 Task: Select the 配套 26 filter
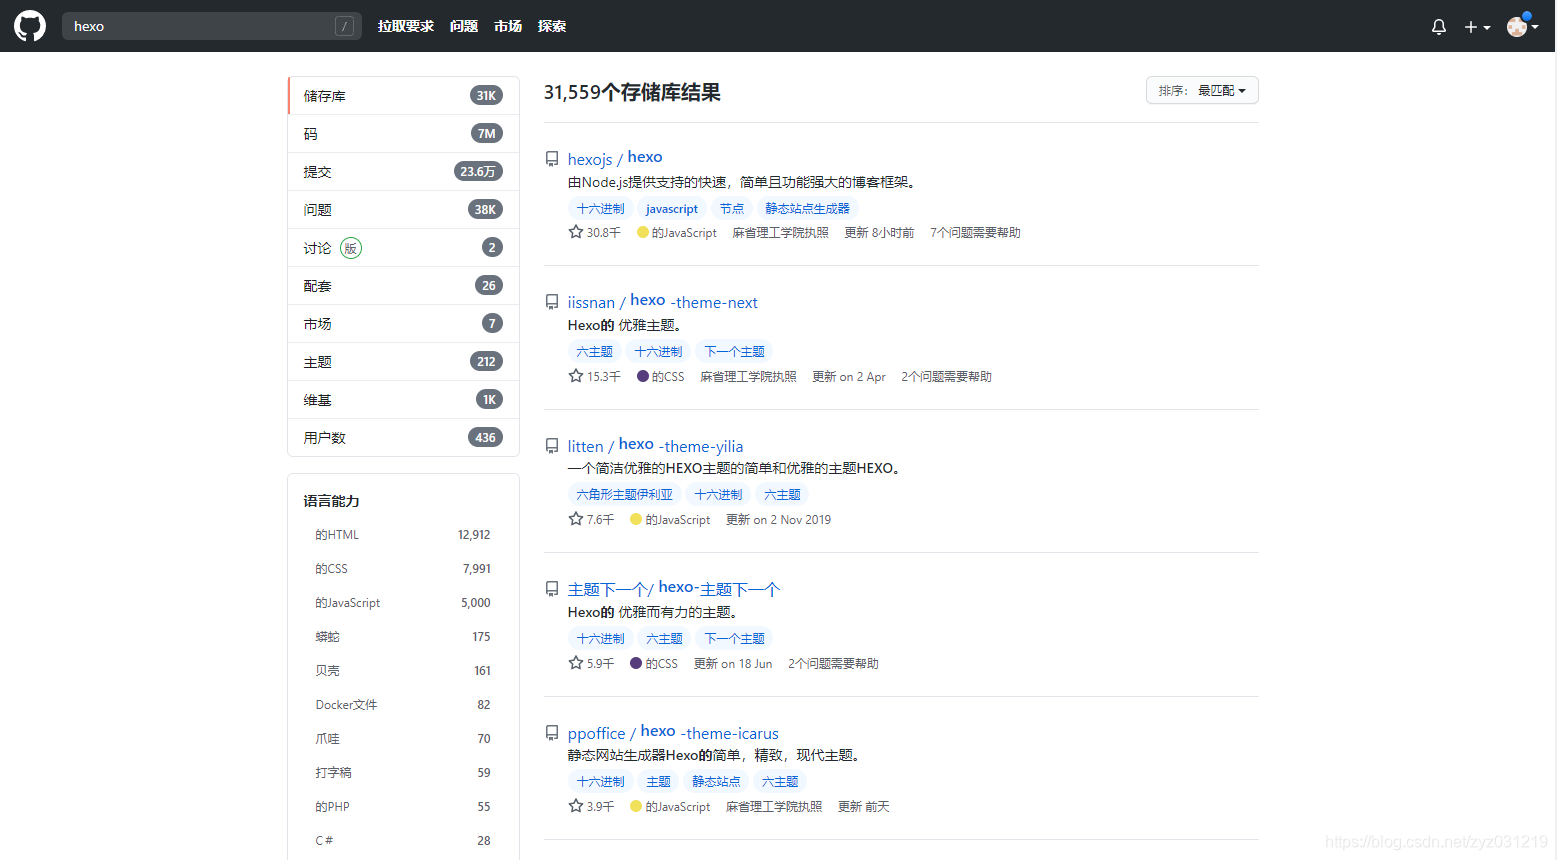point(403,286)
